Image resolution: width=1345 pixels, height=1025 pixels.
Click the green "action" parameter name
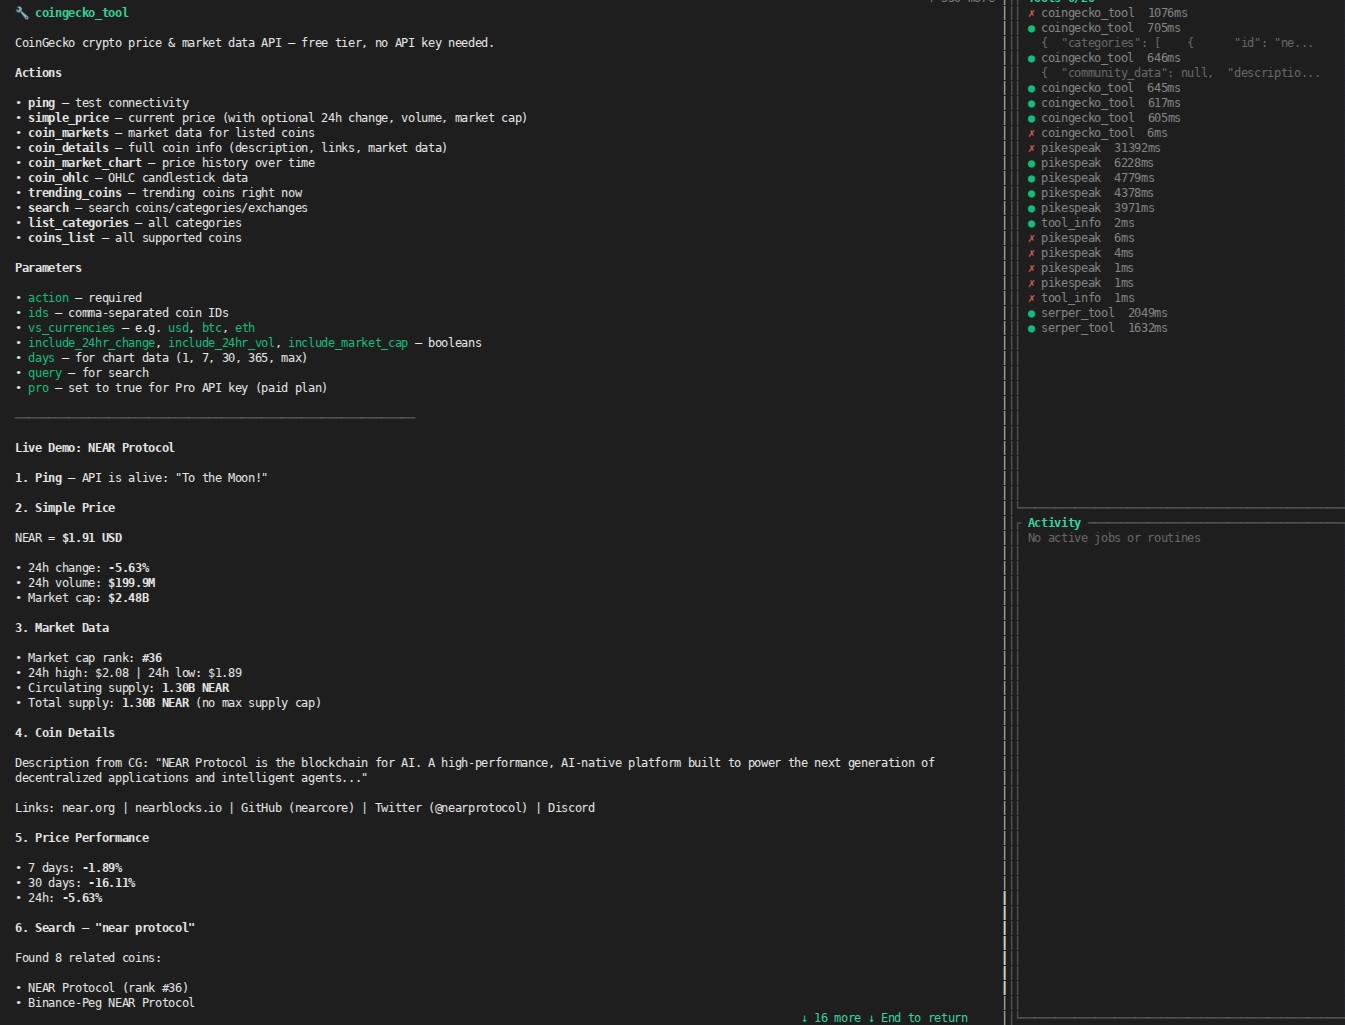[48, 298]
